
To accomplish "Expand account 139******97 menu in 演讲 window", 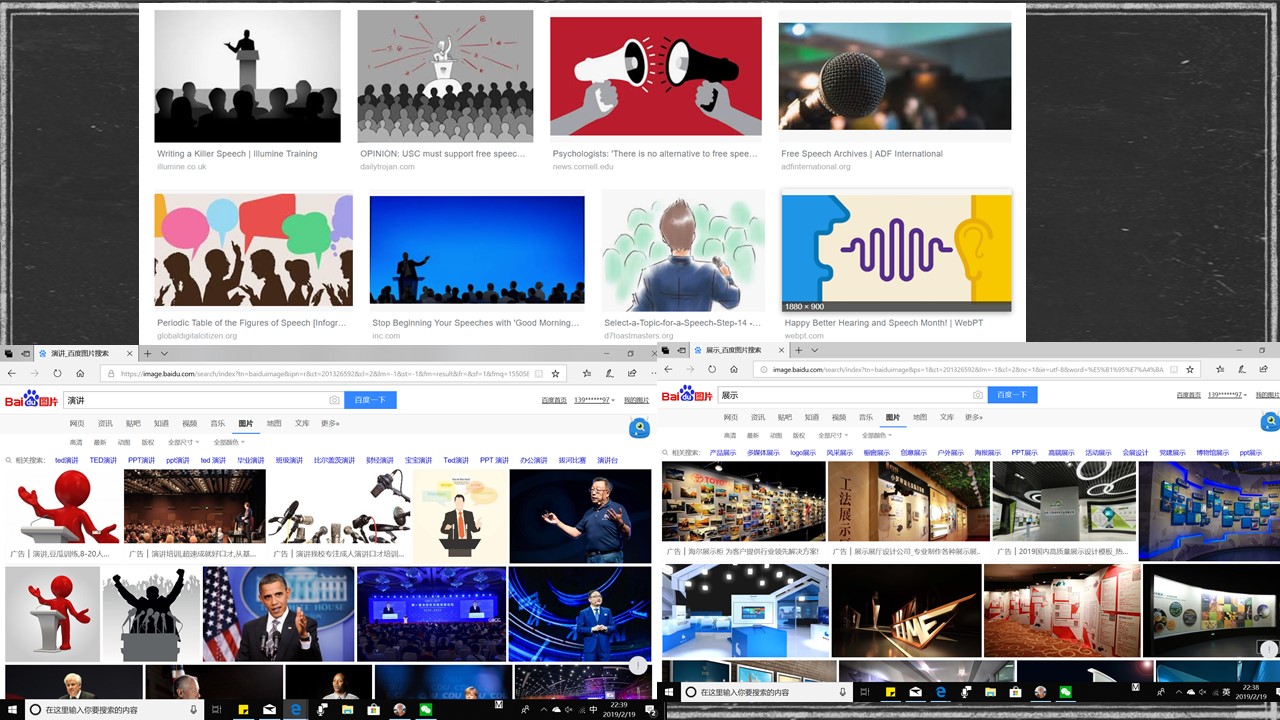I will coord(594,400).
